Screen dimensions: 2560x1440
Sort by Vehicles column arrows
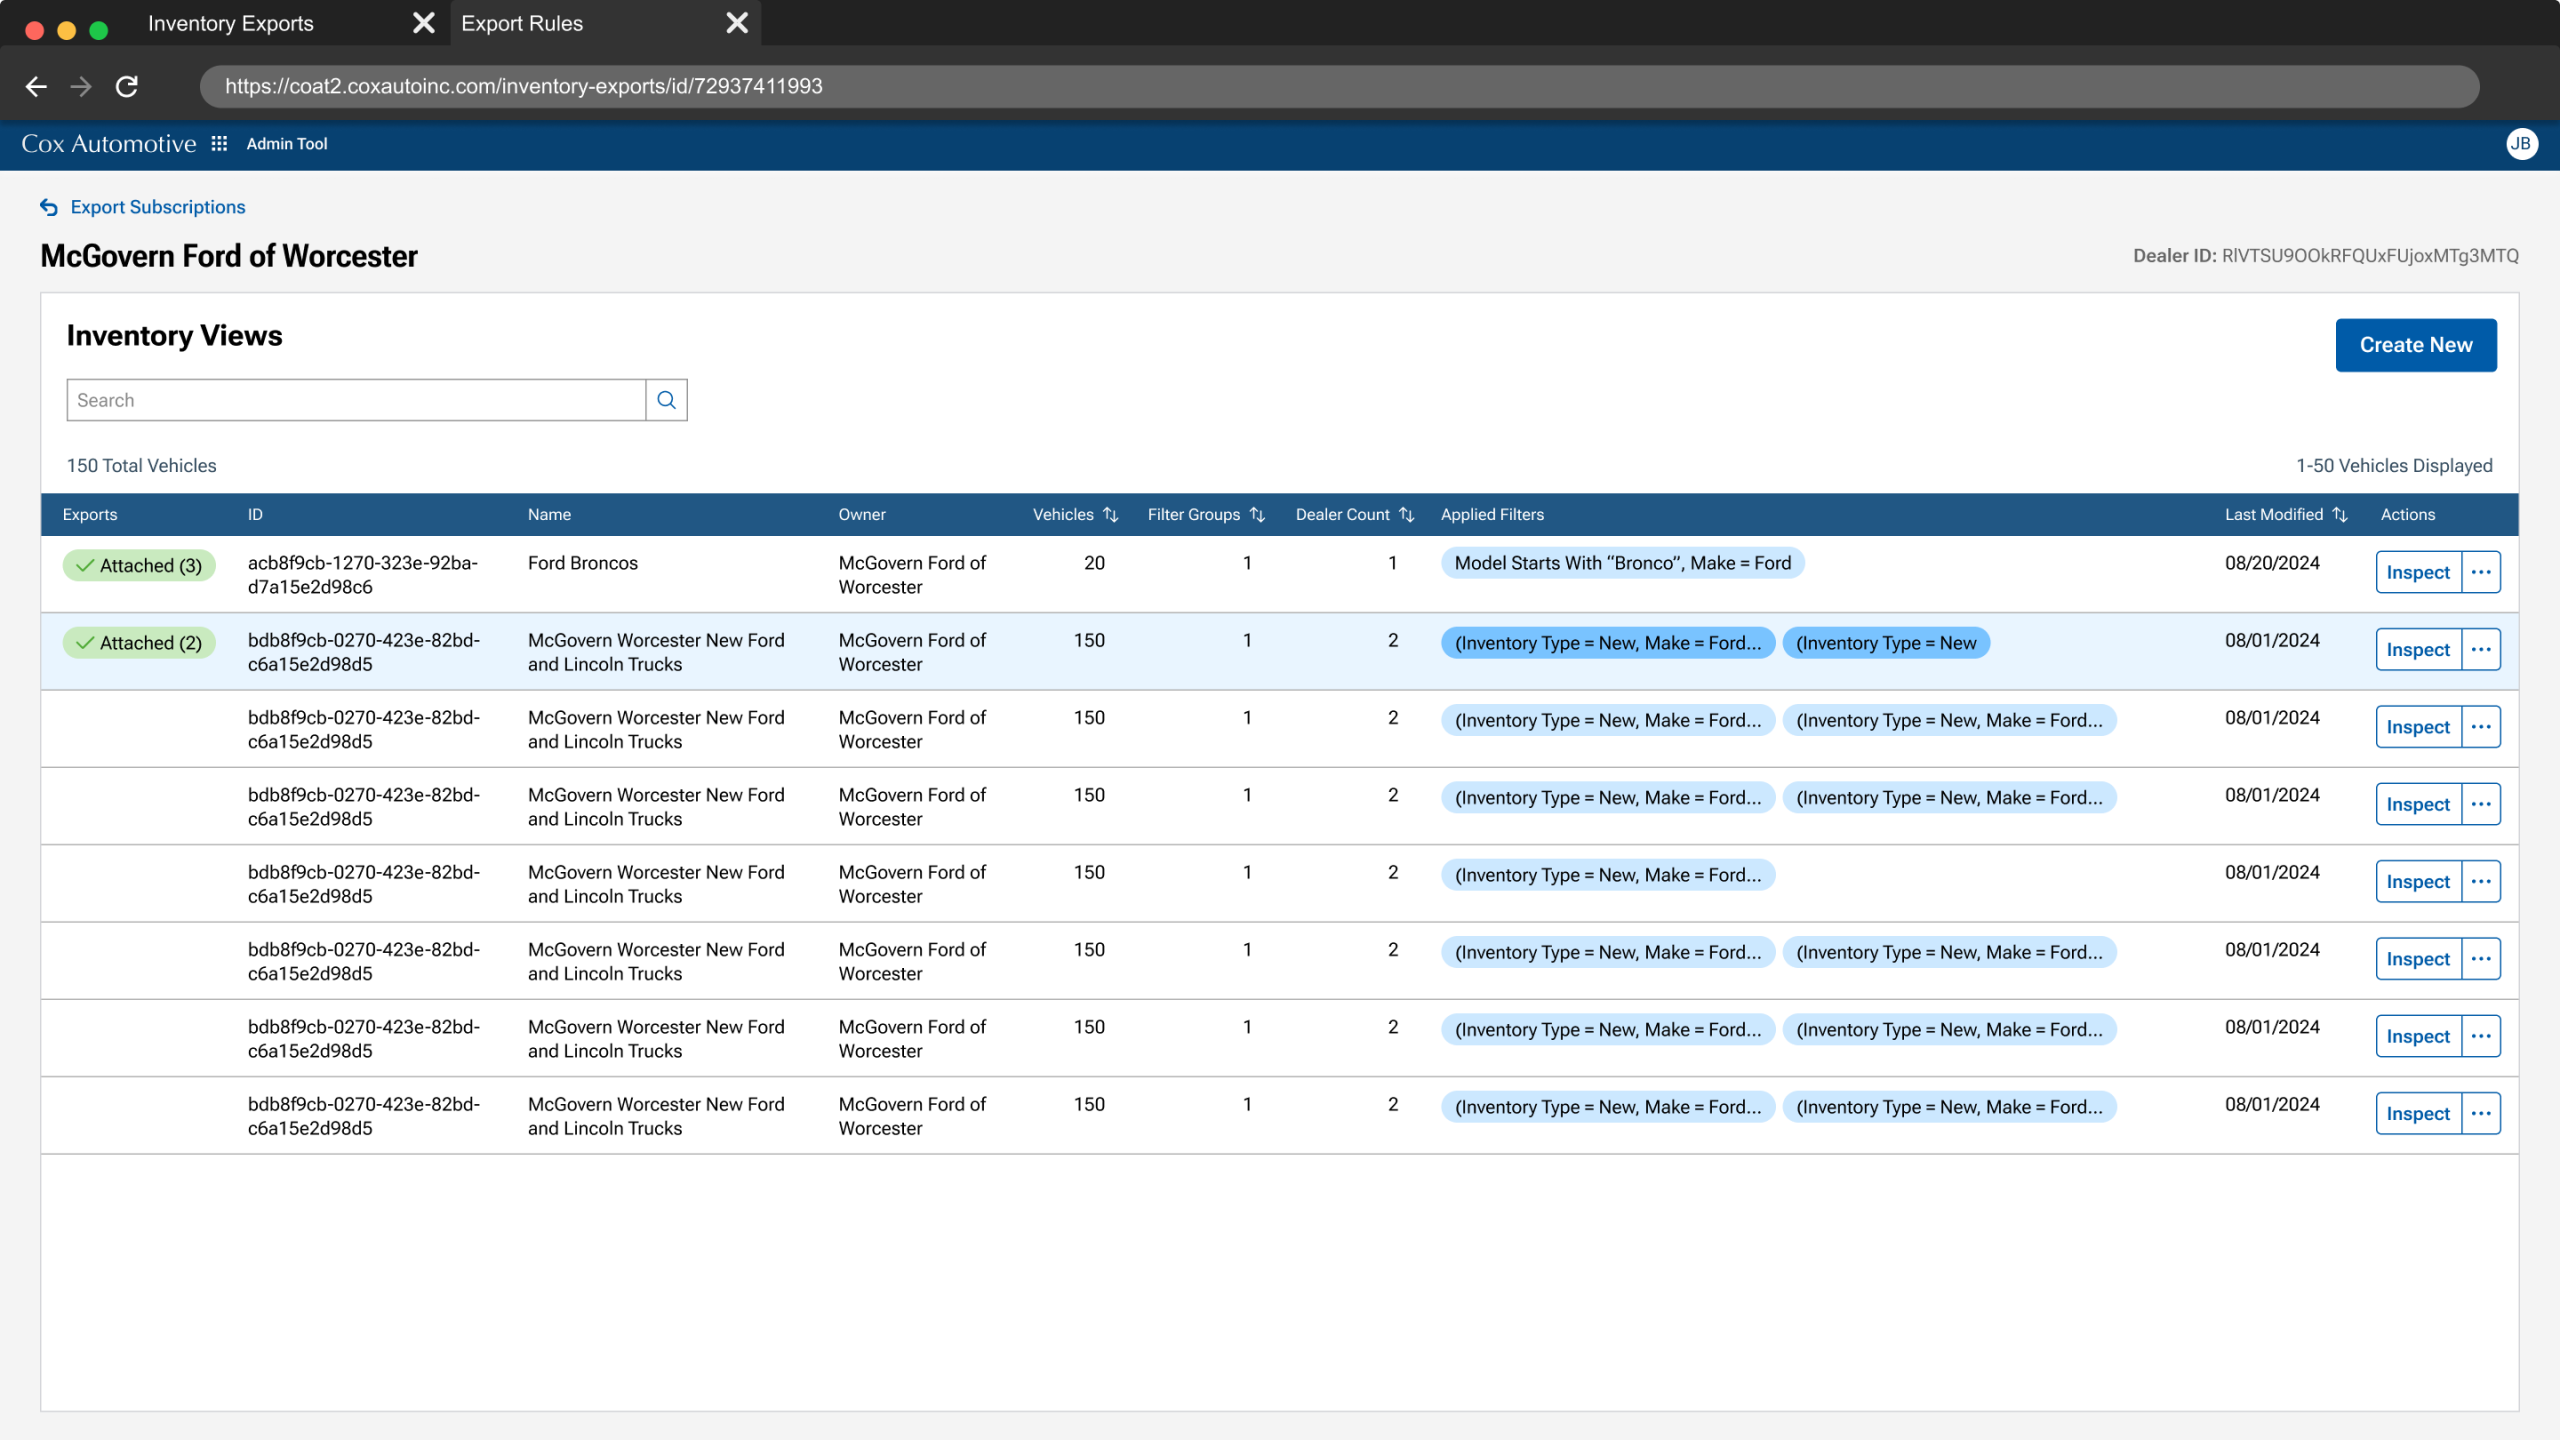[x=1111, y=514]
